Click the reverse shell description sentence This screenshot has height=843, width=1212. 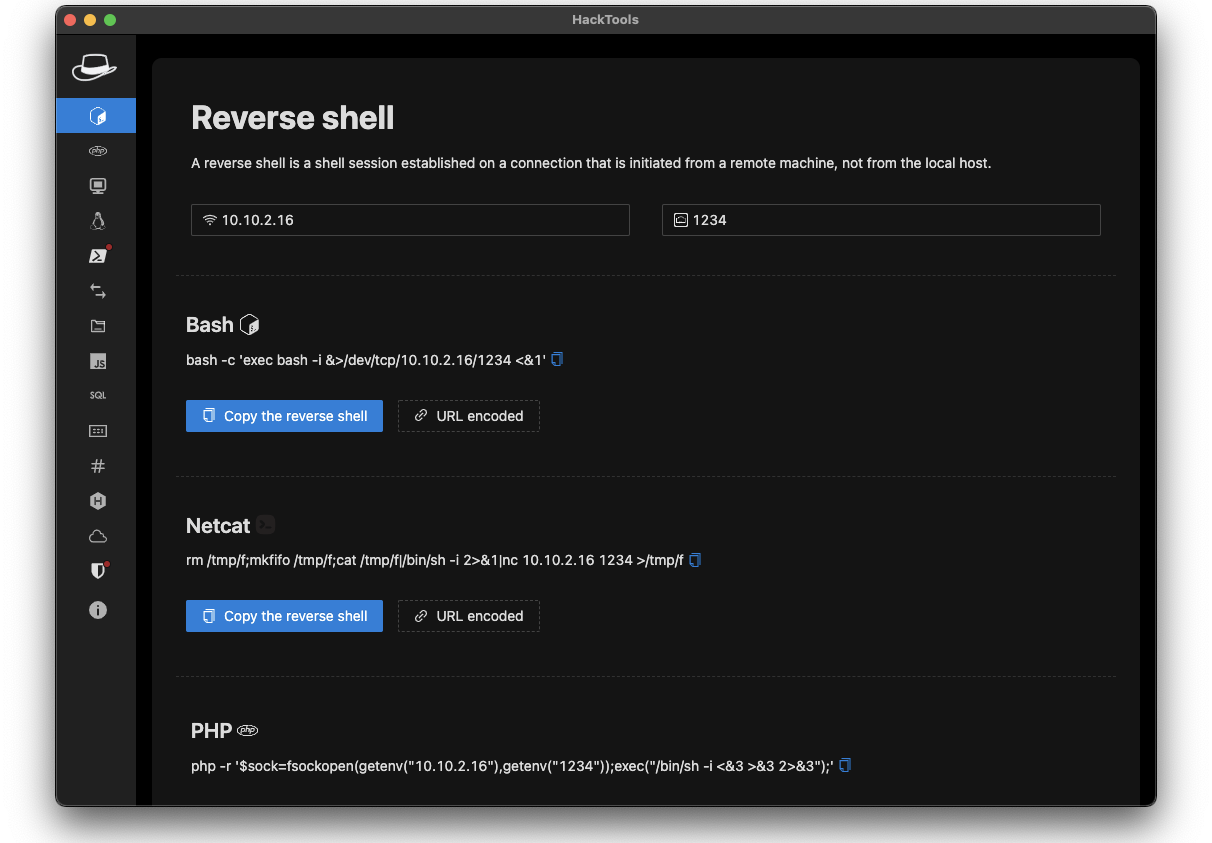tap(591, 163)
